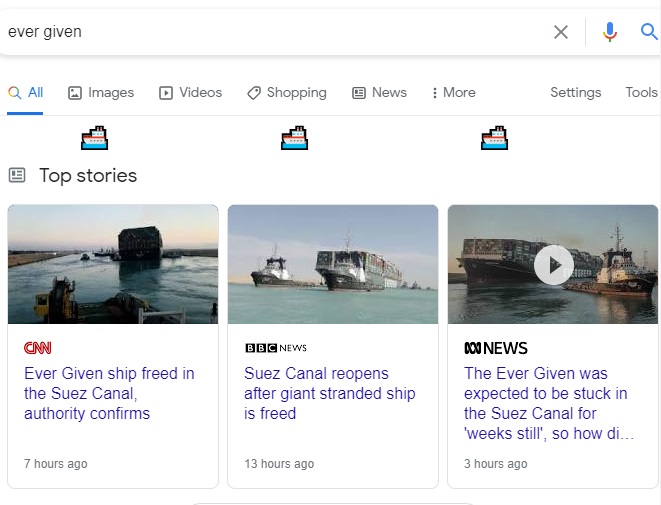This screenshot has height=505, width=661.
Task: Open the ABC News Ever Given story
Action: (548, 403)
